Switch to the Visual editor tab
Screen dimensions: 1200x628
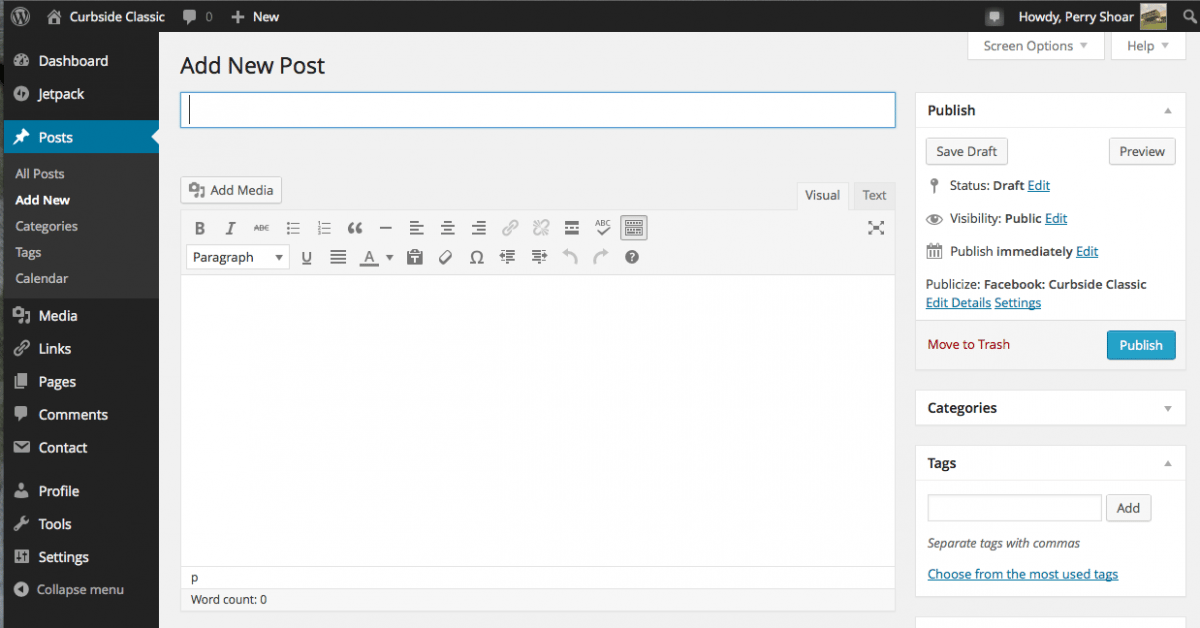click(x=822, y=195)
